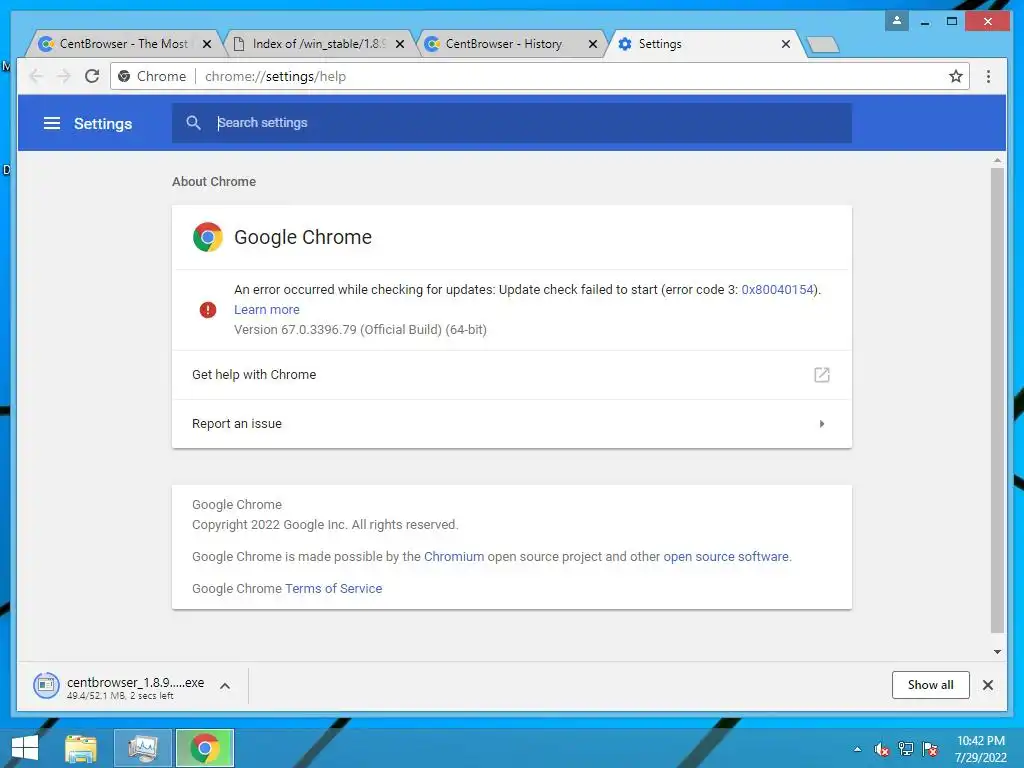The height and width of the screenshot is (768, 1024).
Task: Click Version 67.0.3396.79 text
Action: pyautogui.click(x=360, y=330)
